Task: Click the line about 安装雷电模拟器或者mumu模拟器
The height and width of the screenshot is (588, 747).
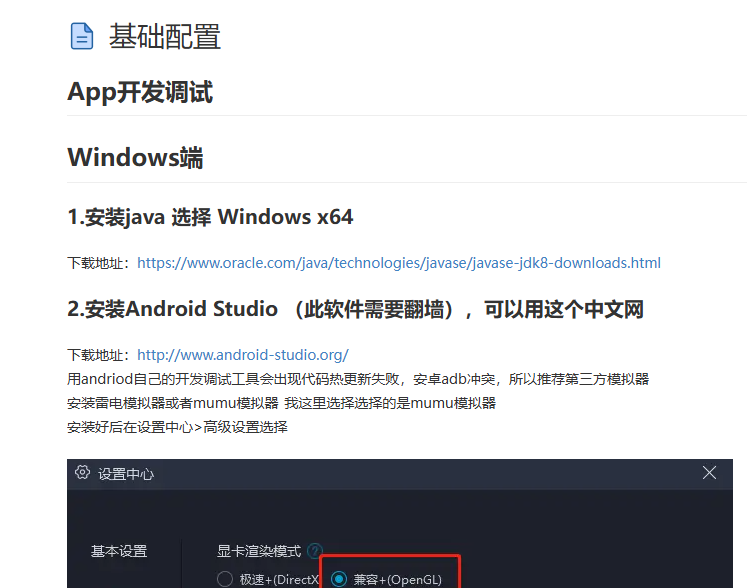Action: [x=282, y=403]
